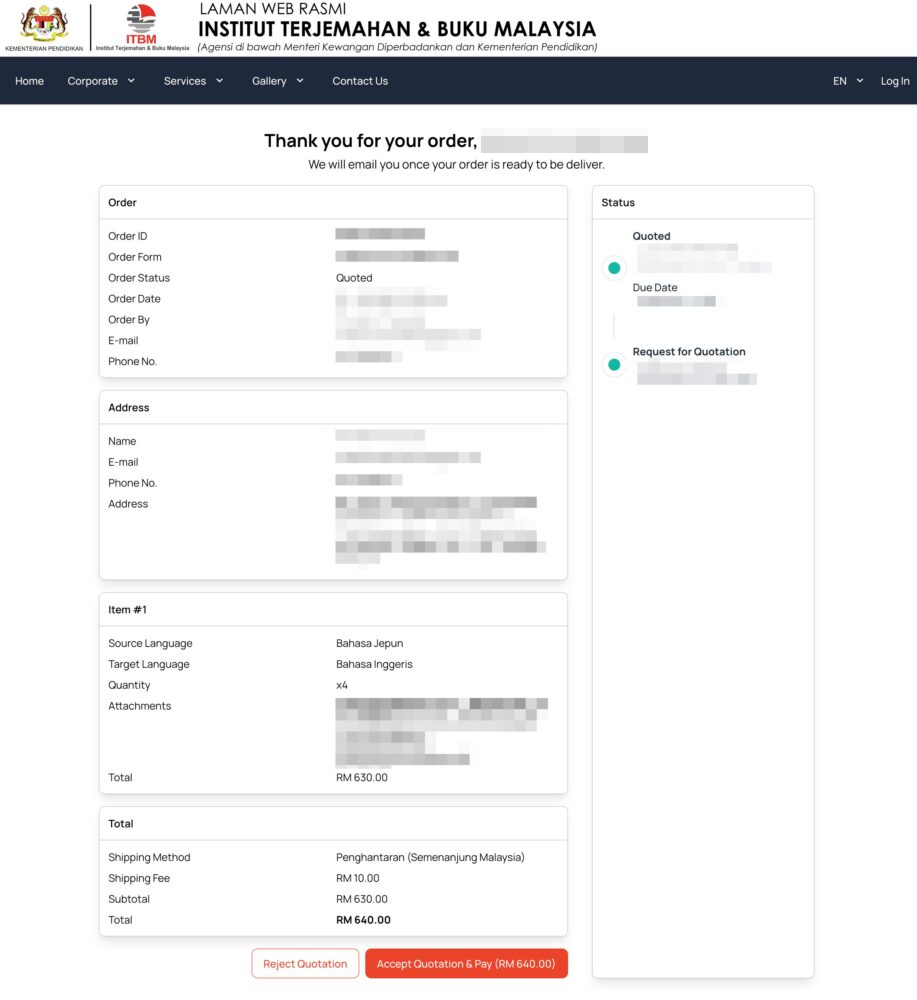Open the Contact Us page
The image size is (917, 1000).
pos(360,81)
